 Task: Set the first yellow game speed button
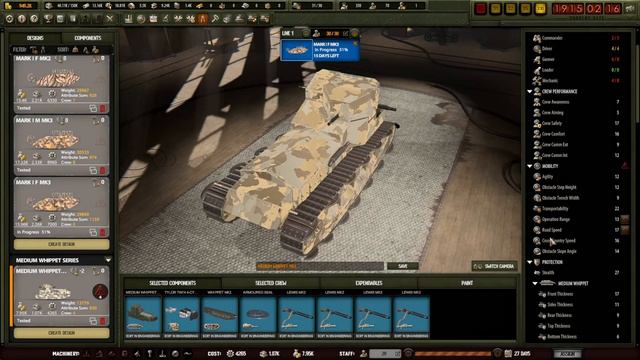click(x=496, y=9)
